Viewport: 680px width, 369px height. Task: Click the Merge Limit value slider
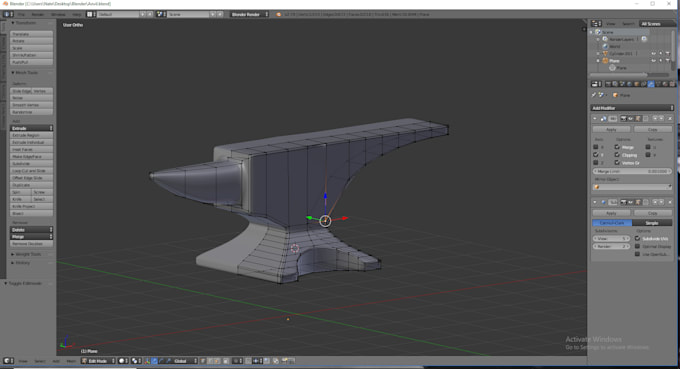632,171
